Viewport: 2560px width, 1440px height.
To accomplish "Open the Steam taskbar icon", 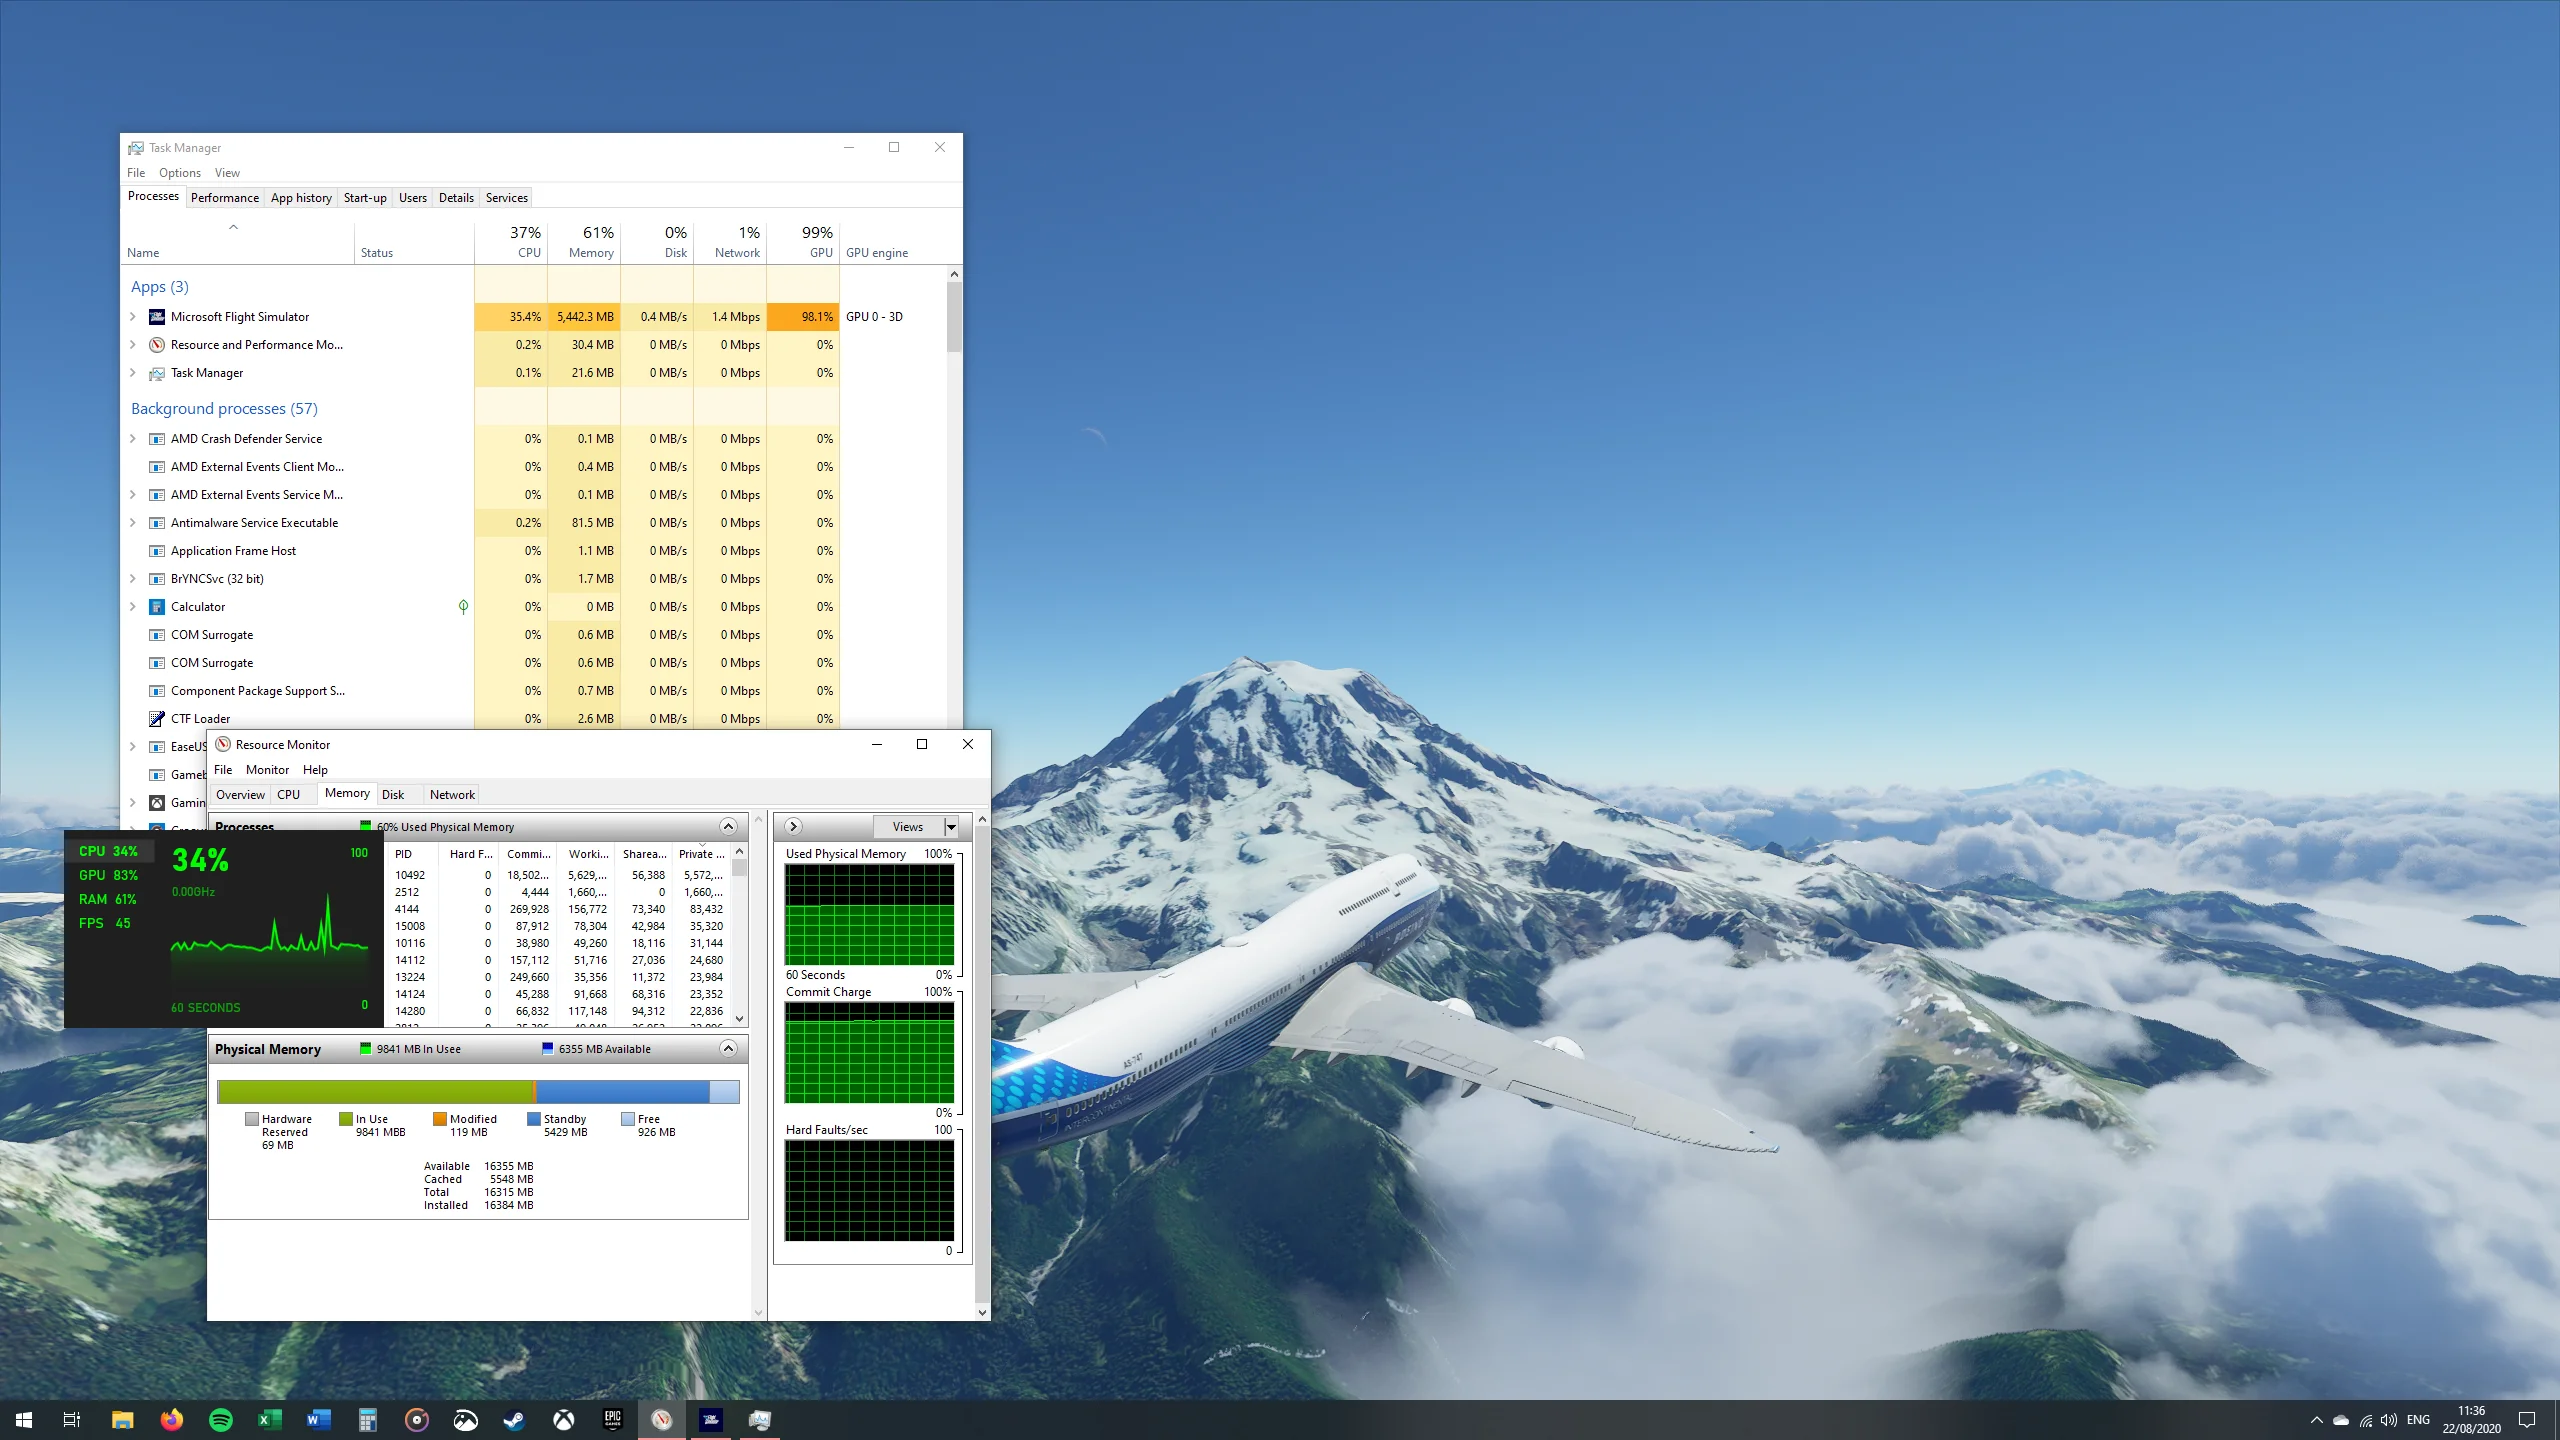I will click(515, 1419).
